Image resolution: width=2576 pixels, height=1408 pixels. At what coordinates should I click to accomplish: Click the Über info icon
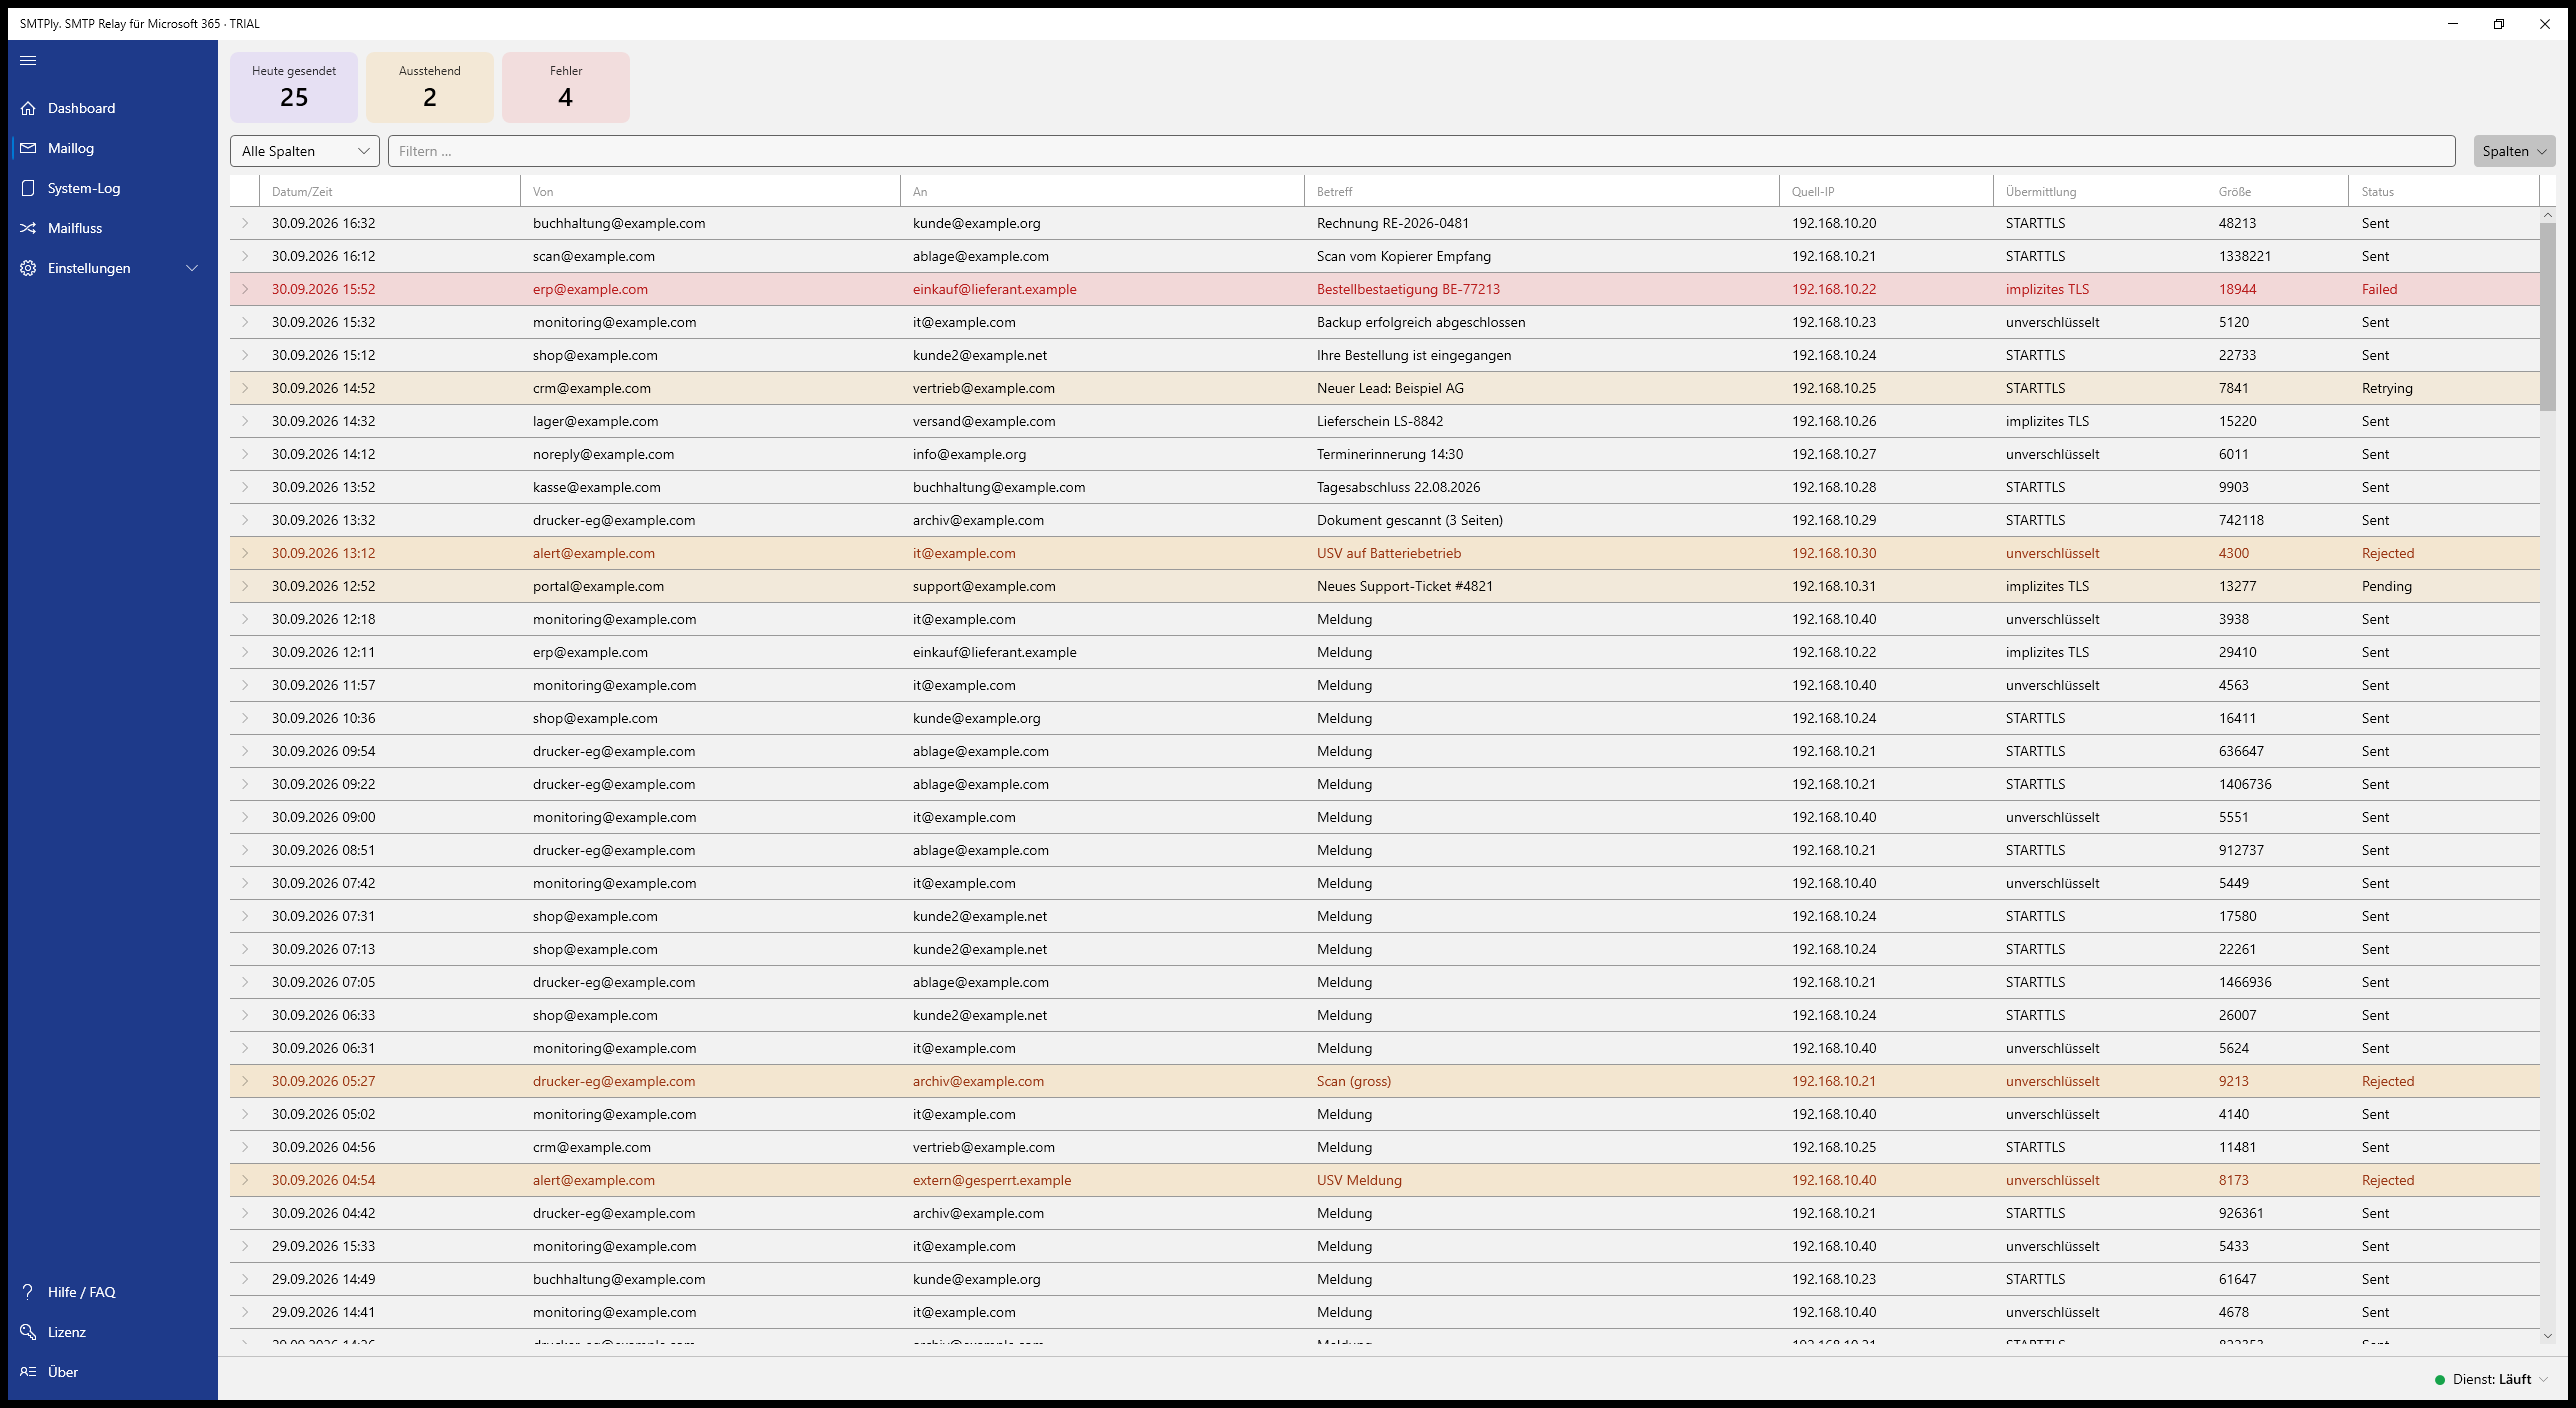pyautogui.click(x=28, y=1371)
